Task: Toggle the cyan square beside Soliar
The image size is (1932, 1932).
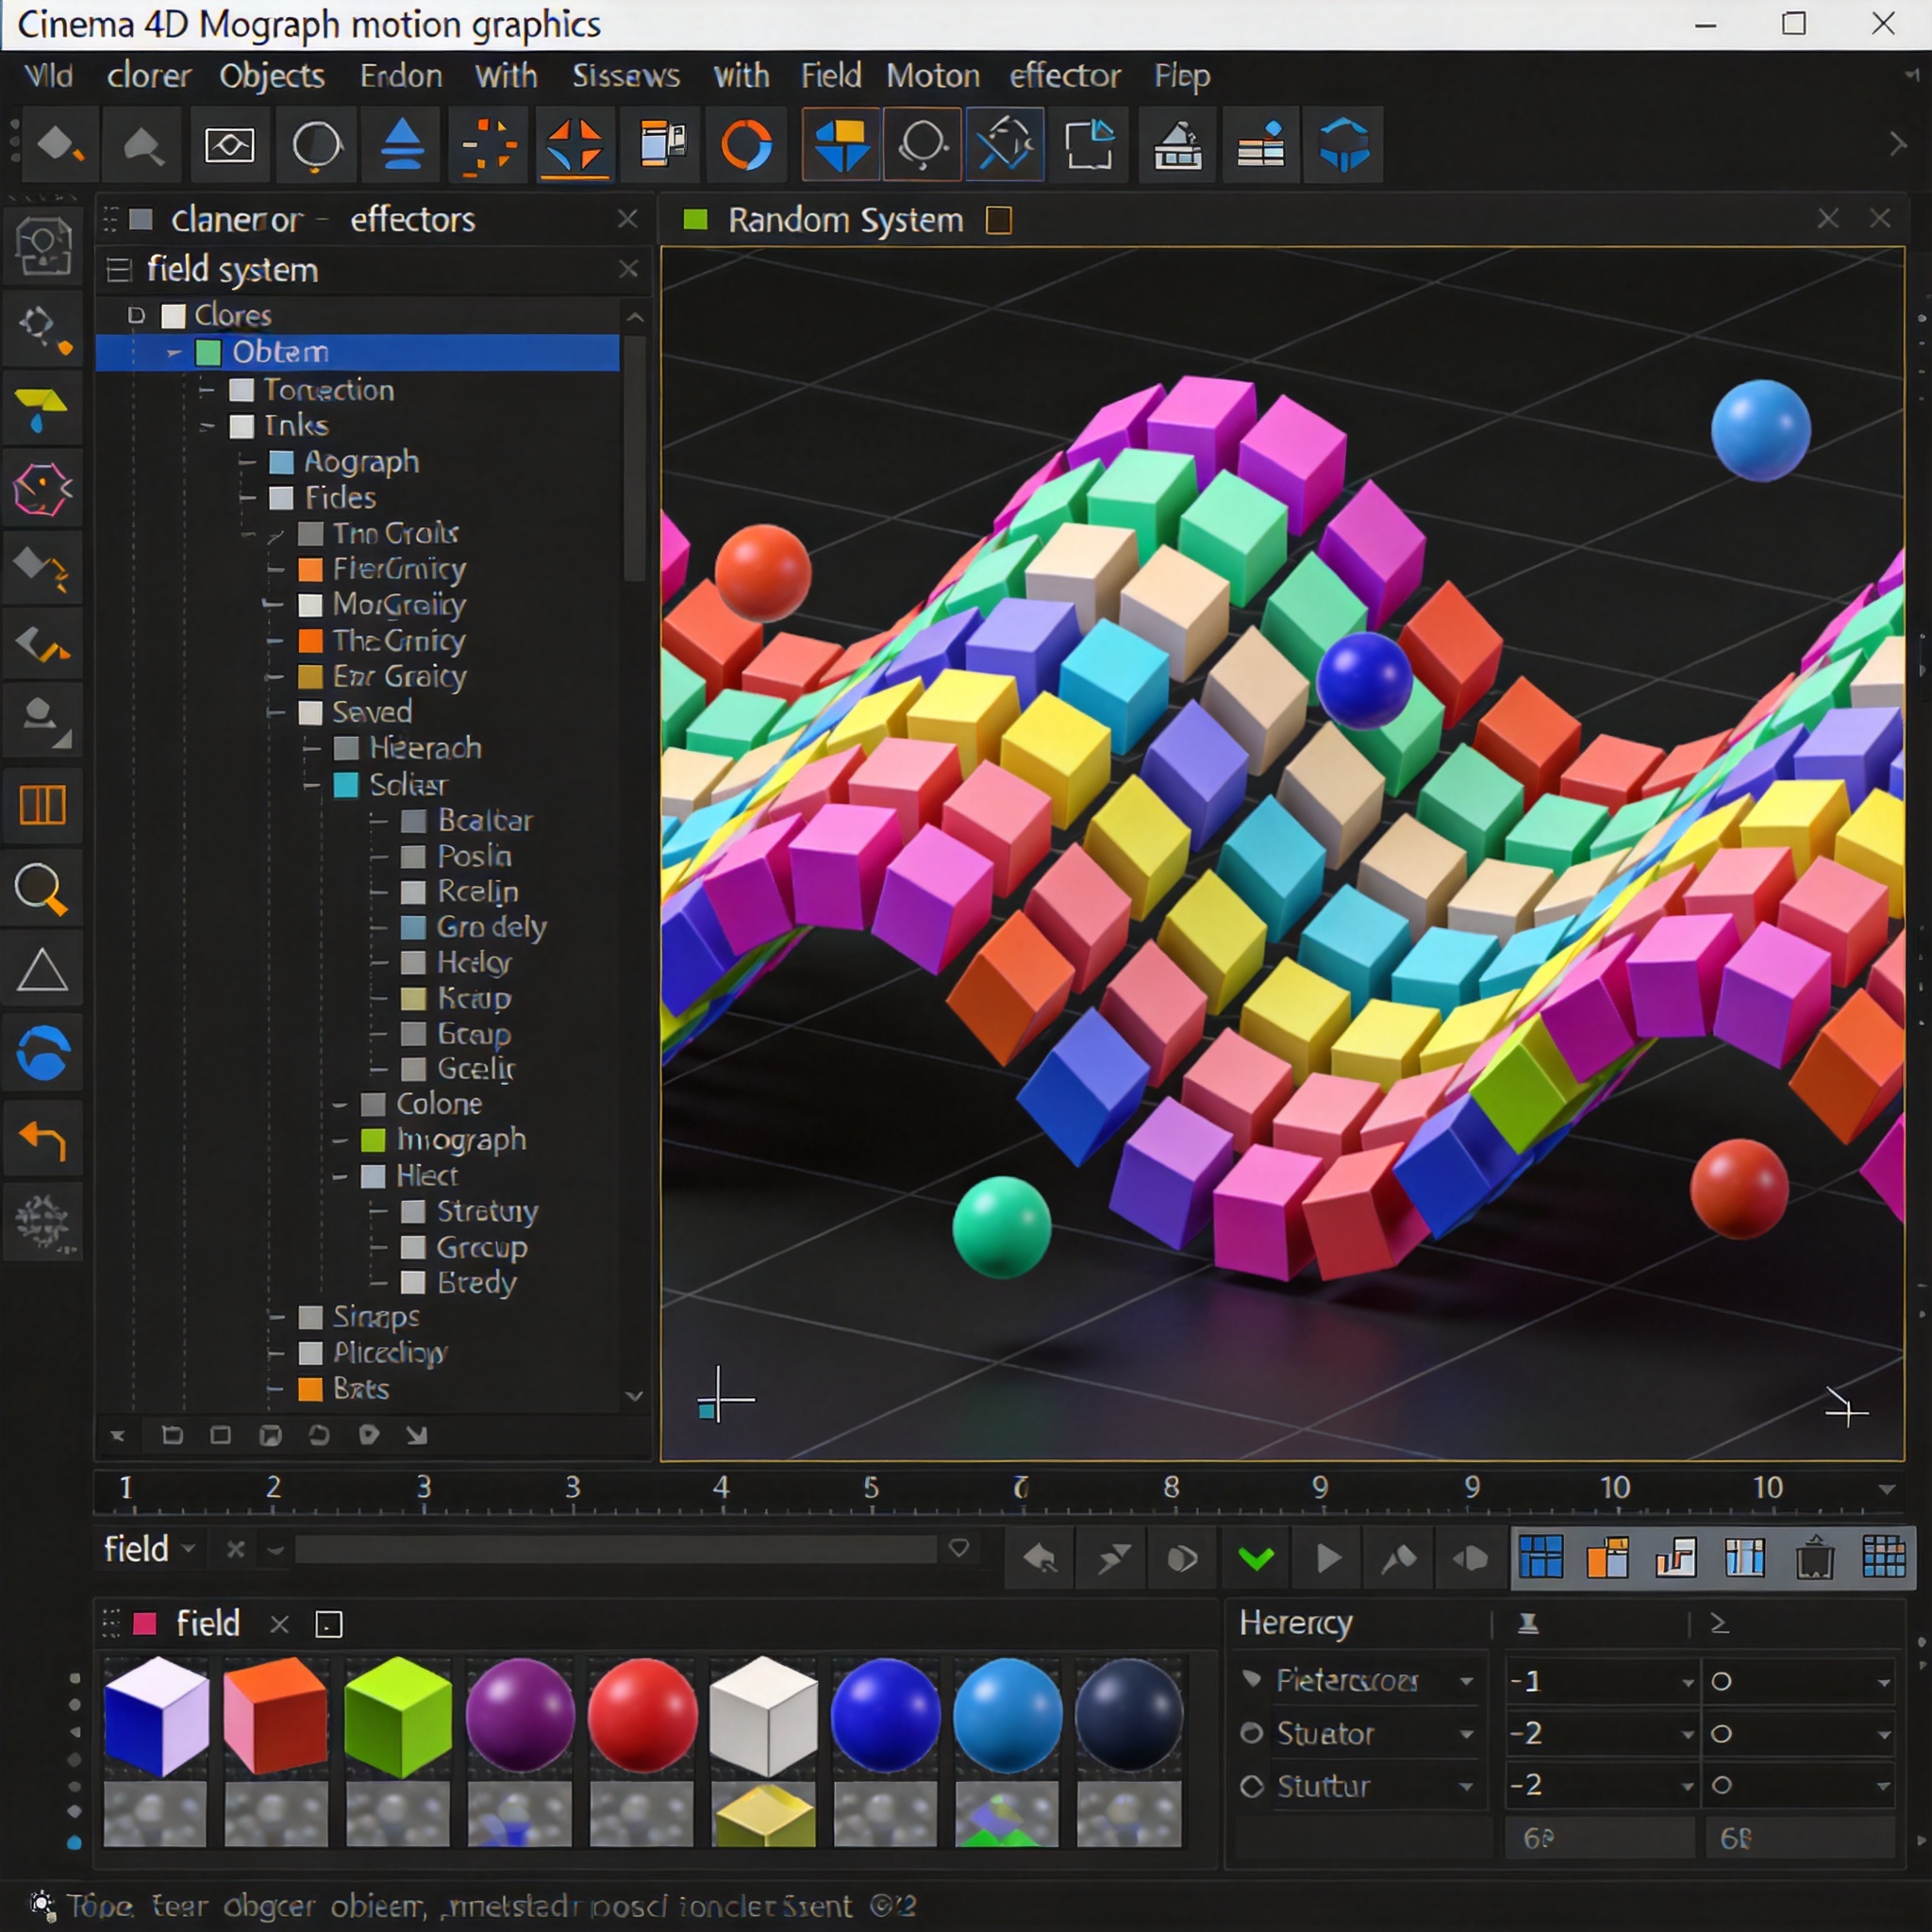Action: pos(346,785)
